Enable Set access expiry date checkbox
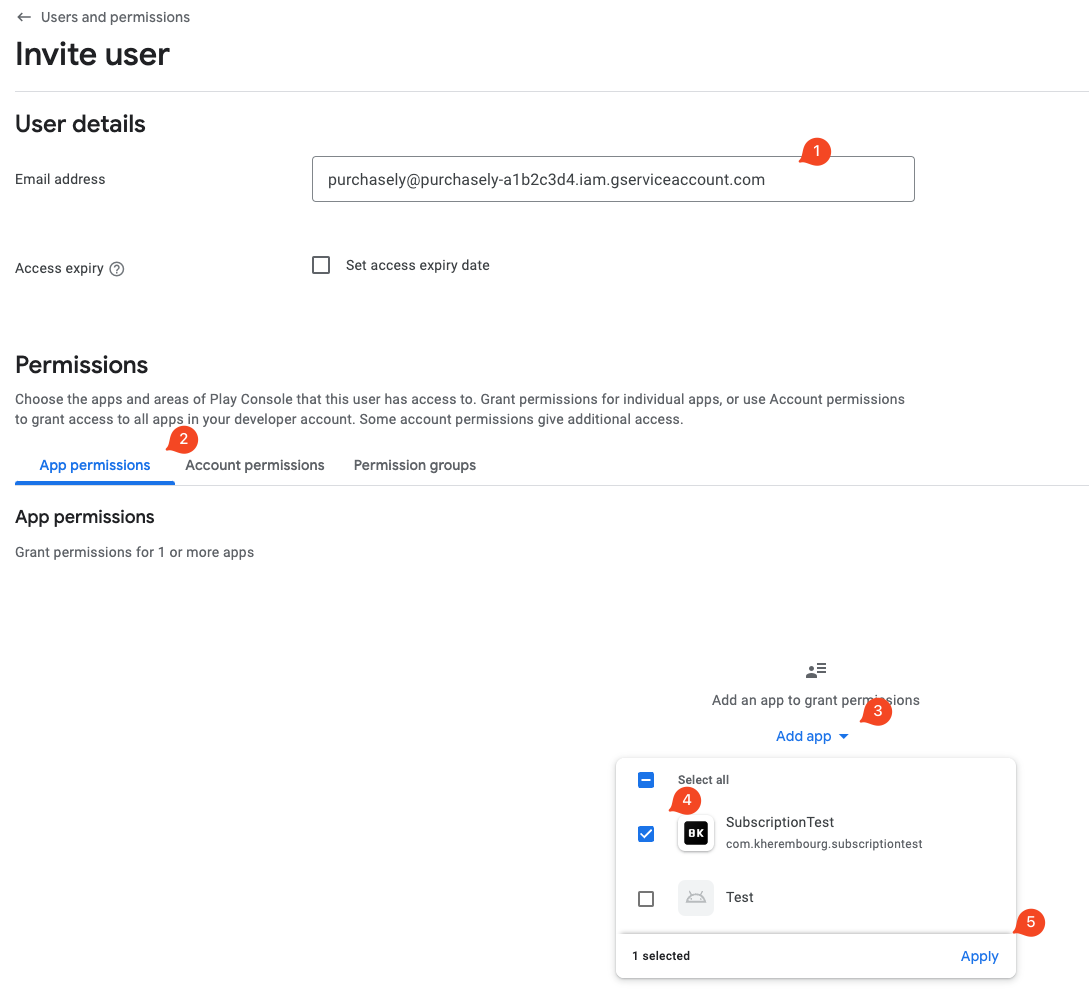 pyautogui.click(x=321, y=265)
